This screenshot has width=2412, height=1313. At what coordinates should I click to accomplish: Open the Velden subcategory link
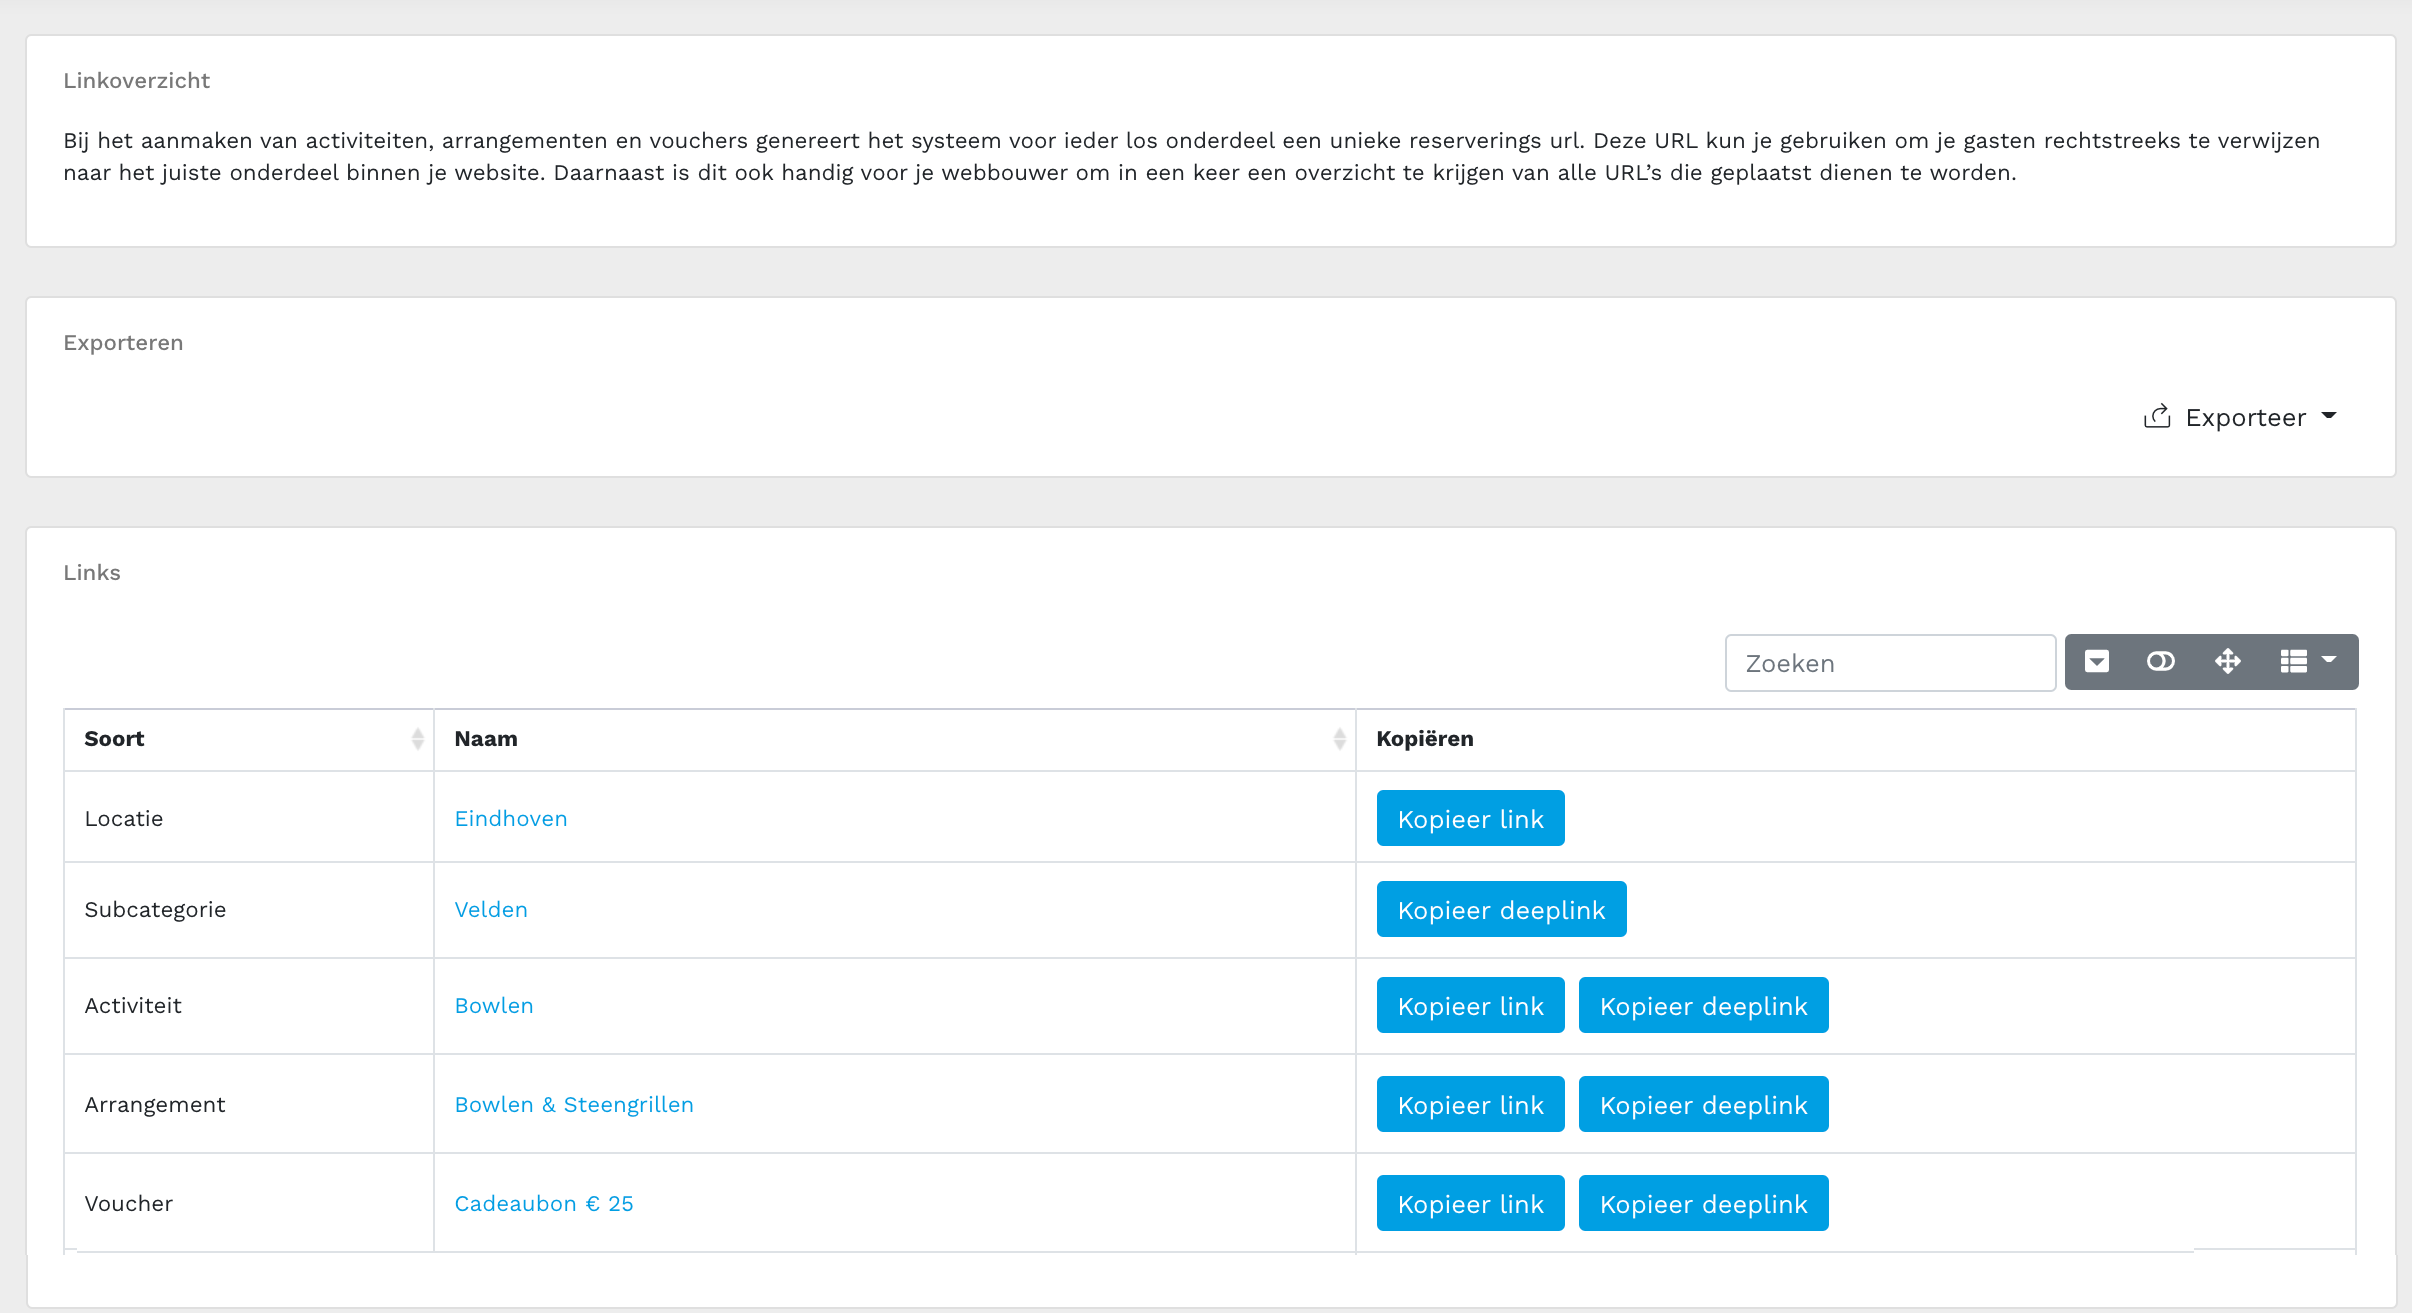491,910
